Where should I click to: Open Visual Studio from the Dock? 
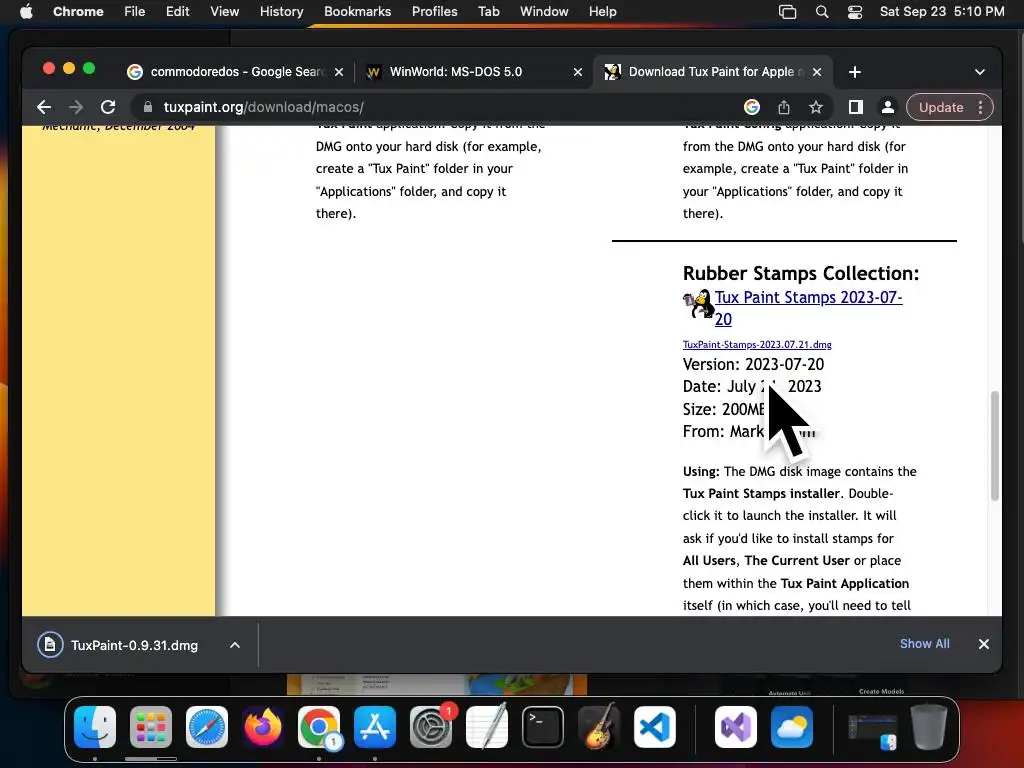coord(736,727)
